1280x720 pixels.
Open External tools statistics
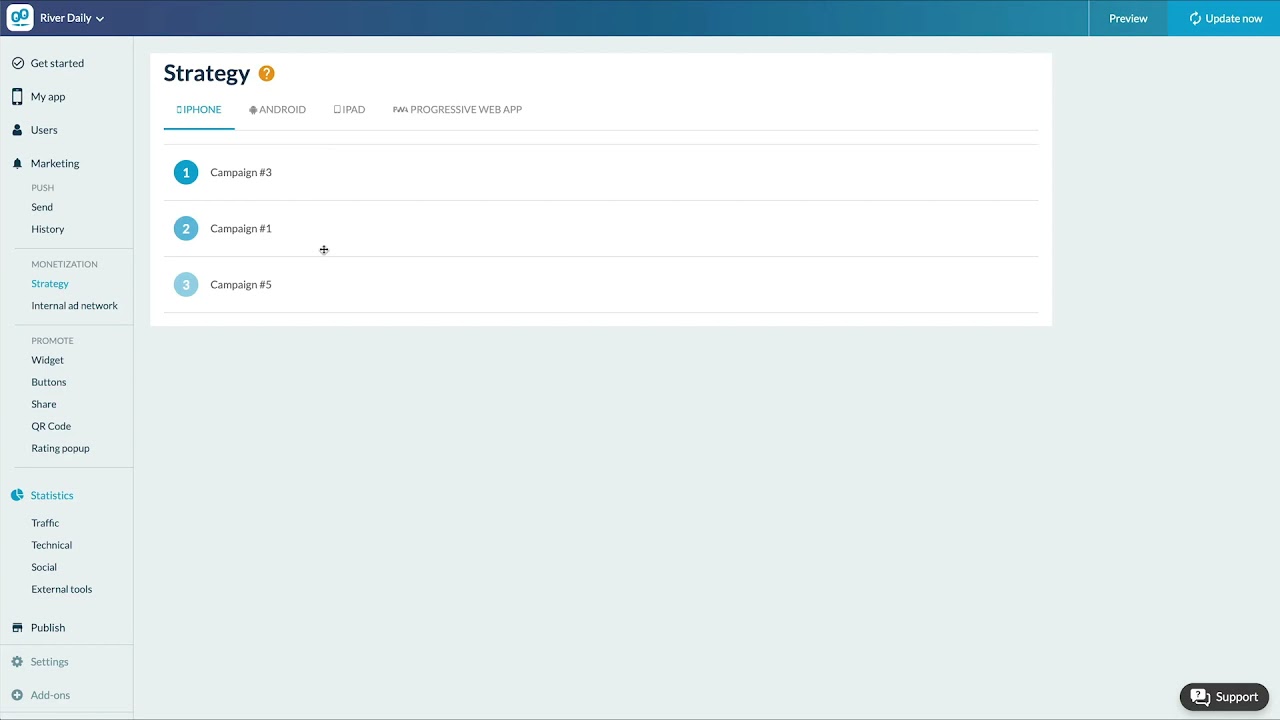click(x=61, y=589)
